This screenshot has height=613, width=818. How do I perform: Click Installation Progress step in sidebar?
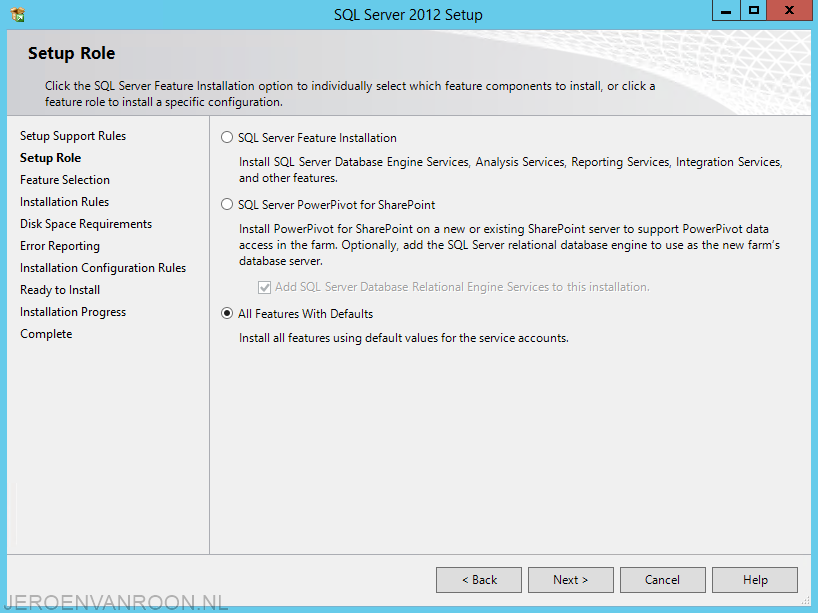[x=73, y=312]
